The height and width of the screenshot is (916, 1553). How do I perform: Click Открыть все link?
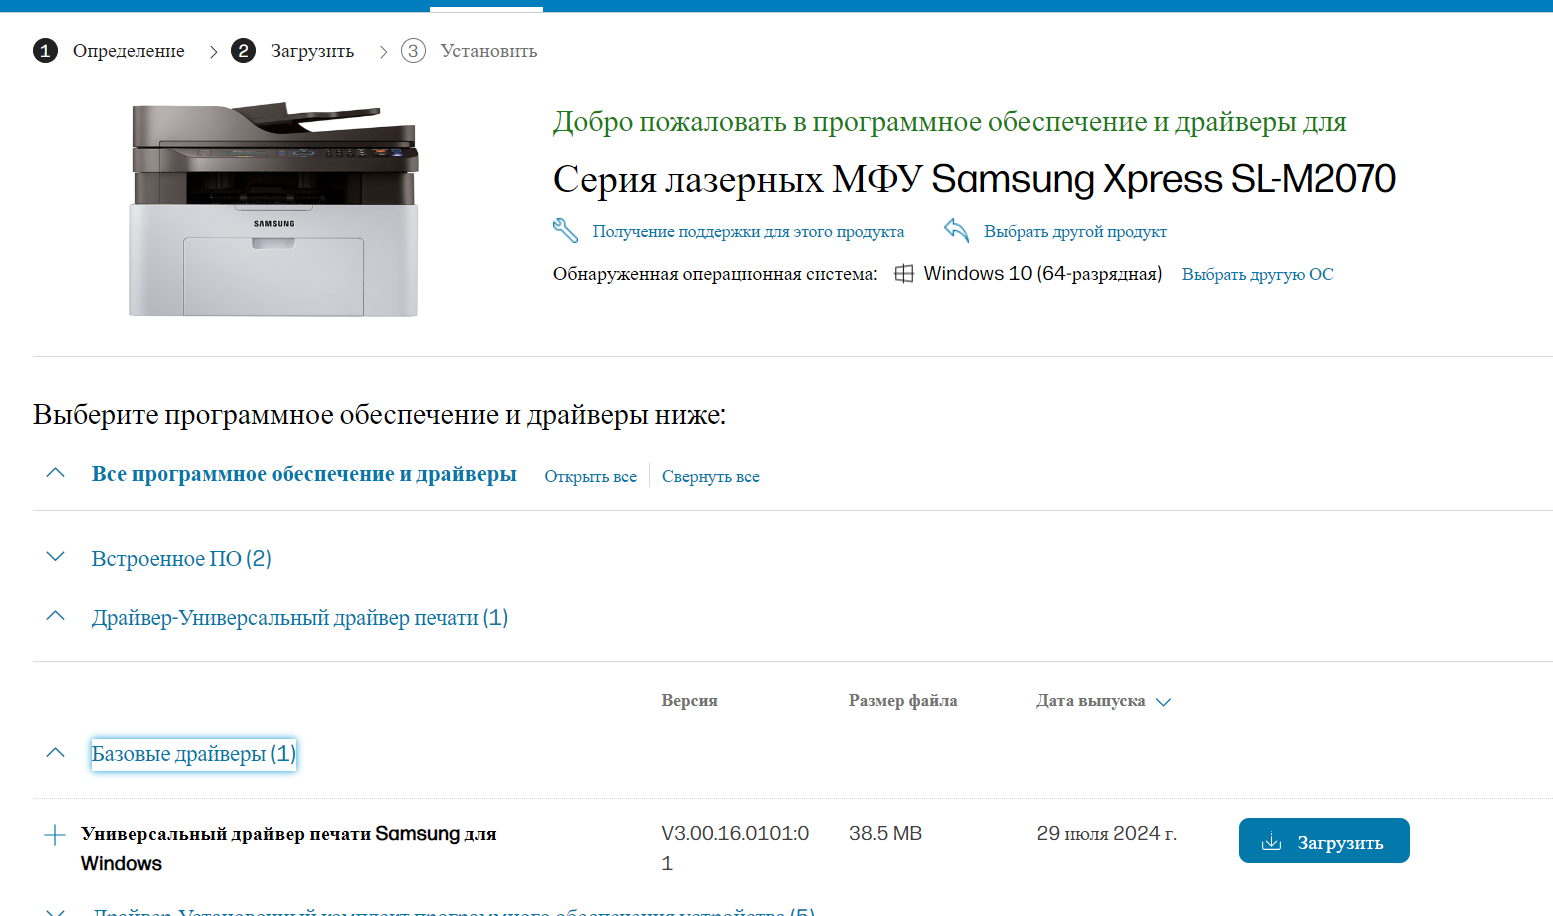point(590,476)
